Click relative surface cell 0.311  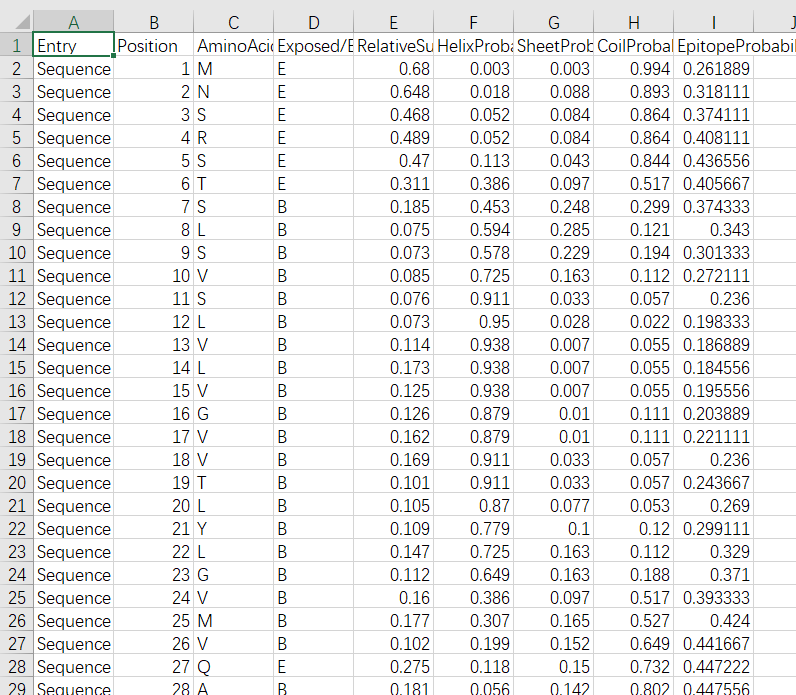pyautogui.click(x=393, y=184)
